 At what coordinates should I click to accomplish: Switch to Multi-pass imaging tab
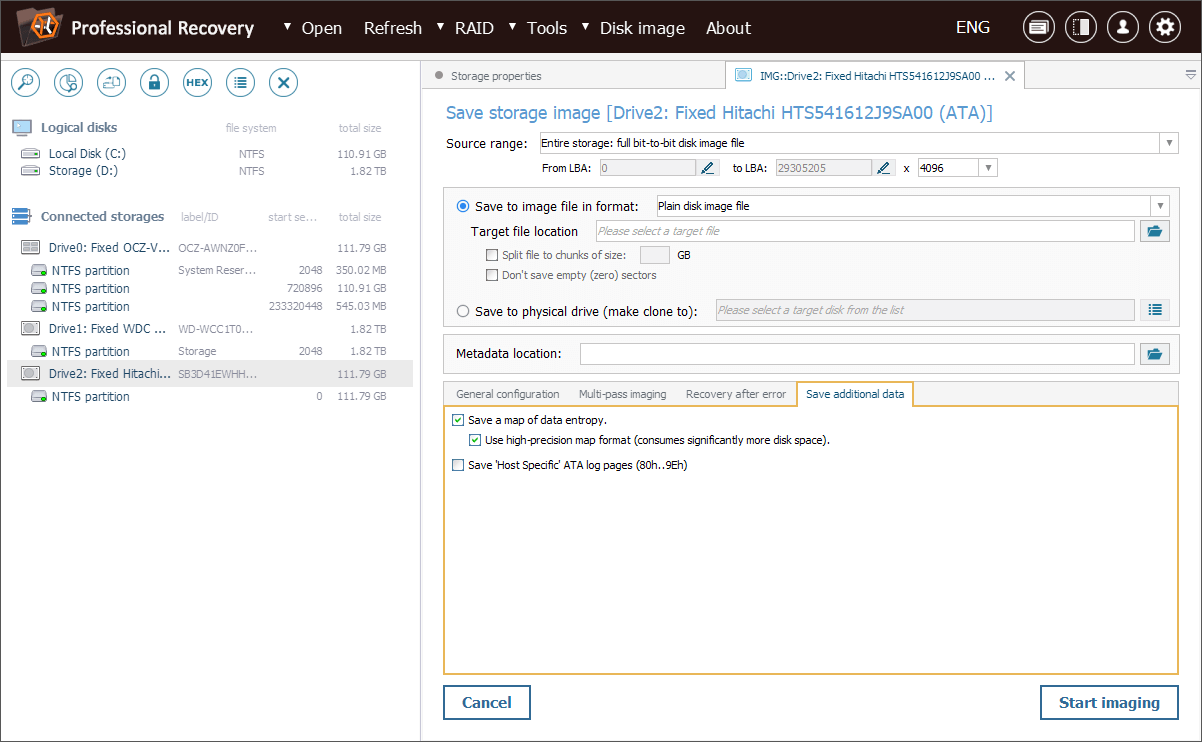(x=622, y=394)
